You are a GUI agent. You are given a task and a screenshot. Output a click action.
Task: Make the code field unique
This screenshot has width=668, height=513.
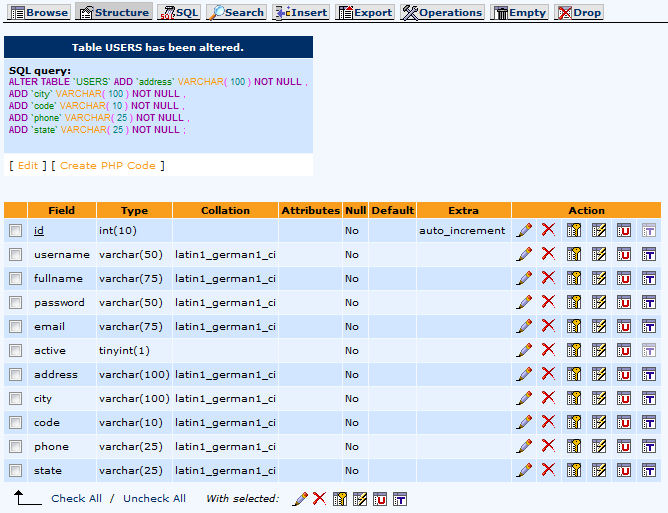[624, 423]
